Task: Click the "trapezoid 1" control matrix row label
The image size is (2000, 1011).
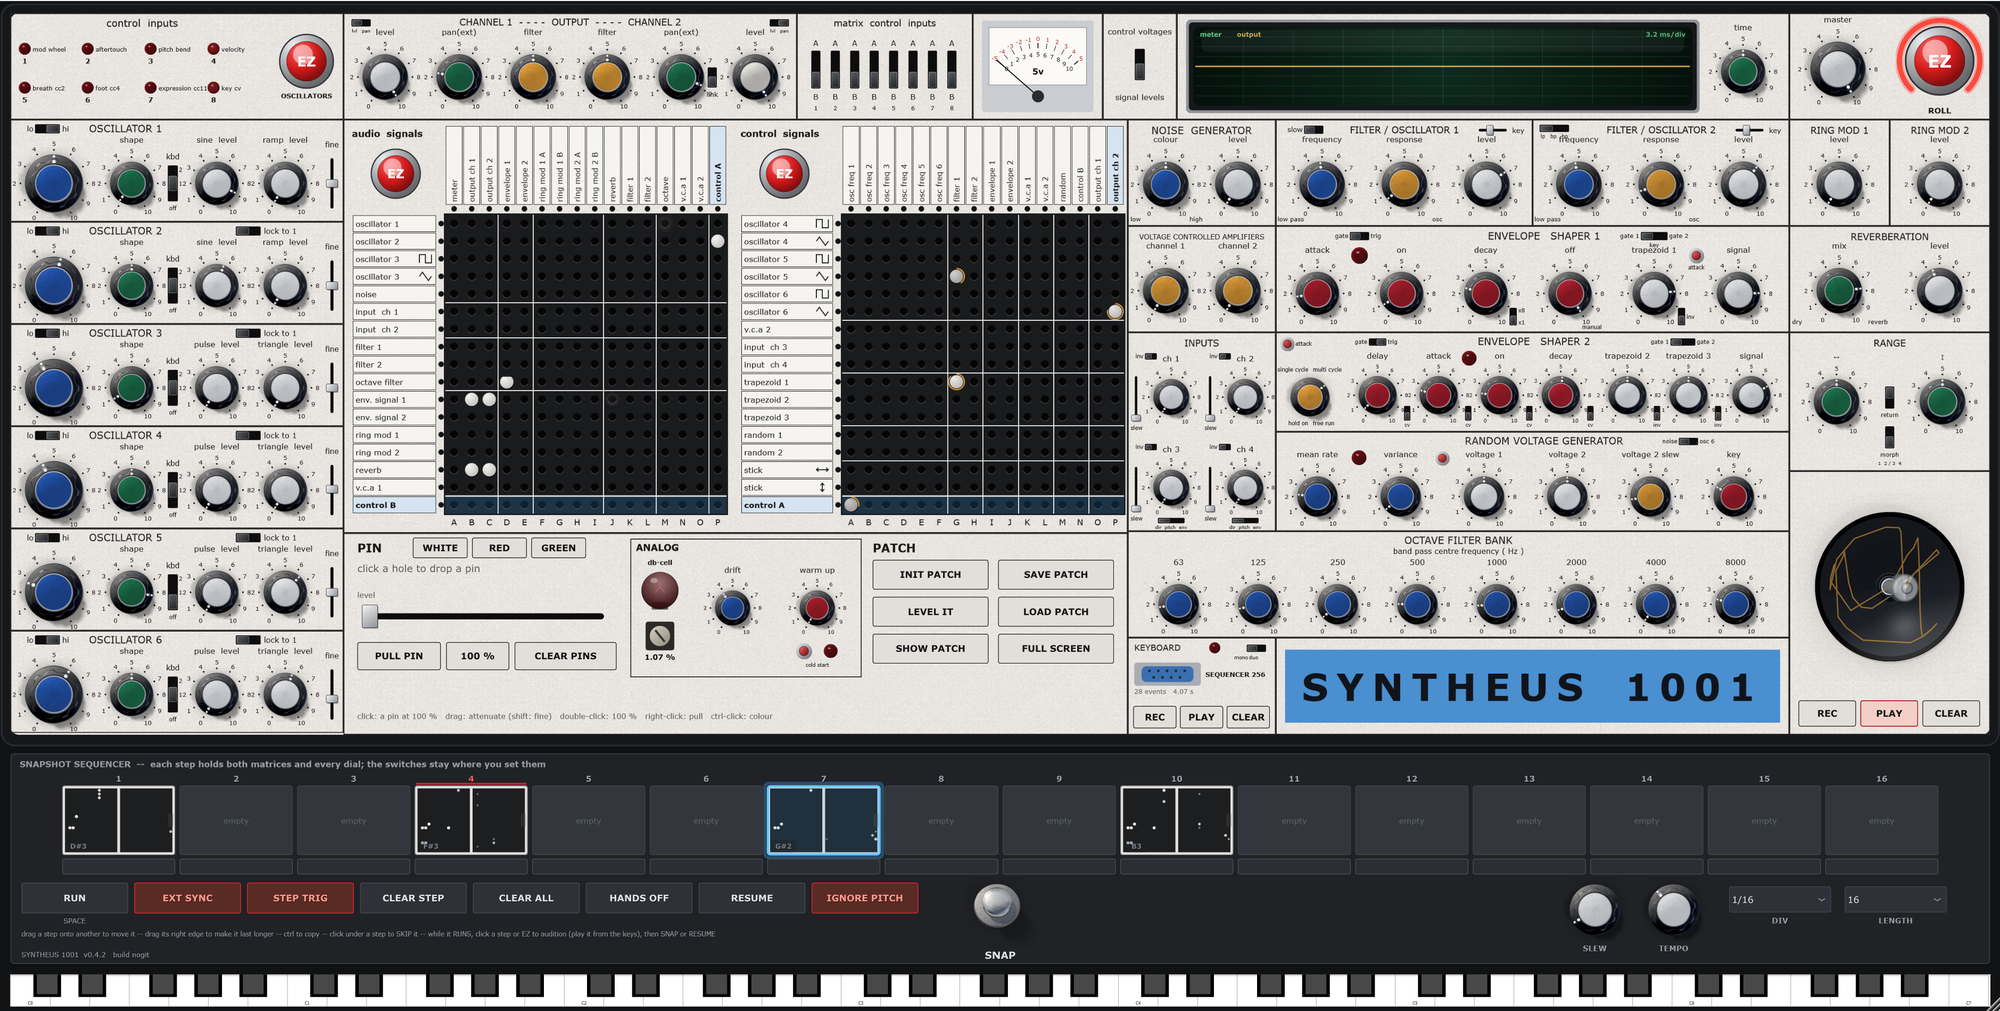Action: pos(787,382)
